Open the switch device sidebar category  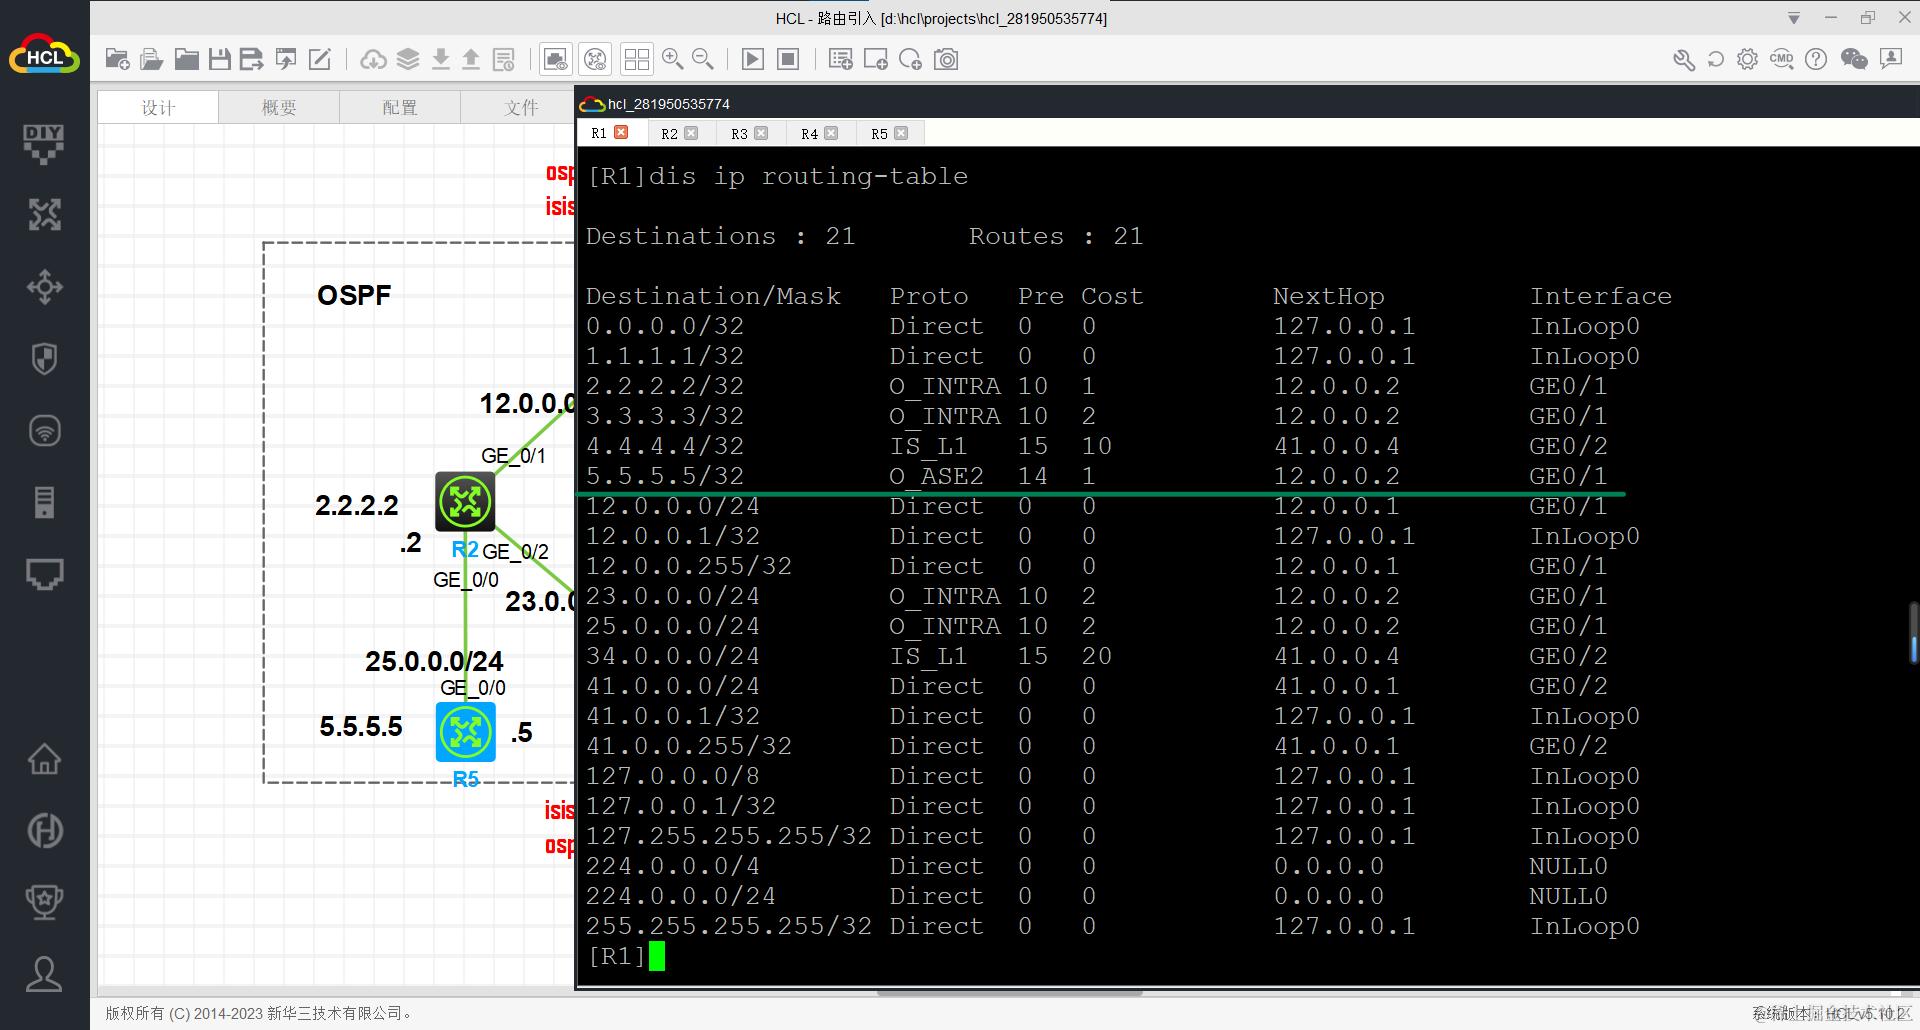click(44, 287)
